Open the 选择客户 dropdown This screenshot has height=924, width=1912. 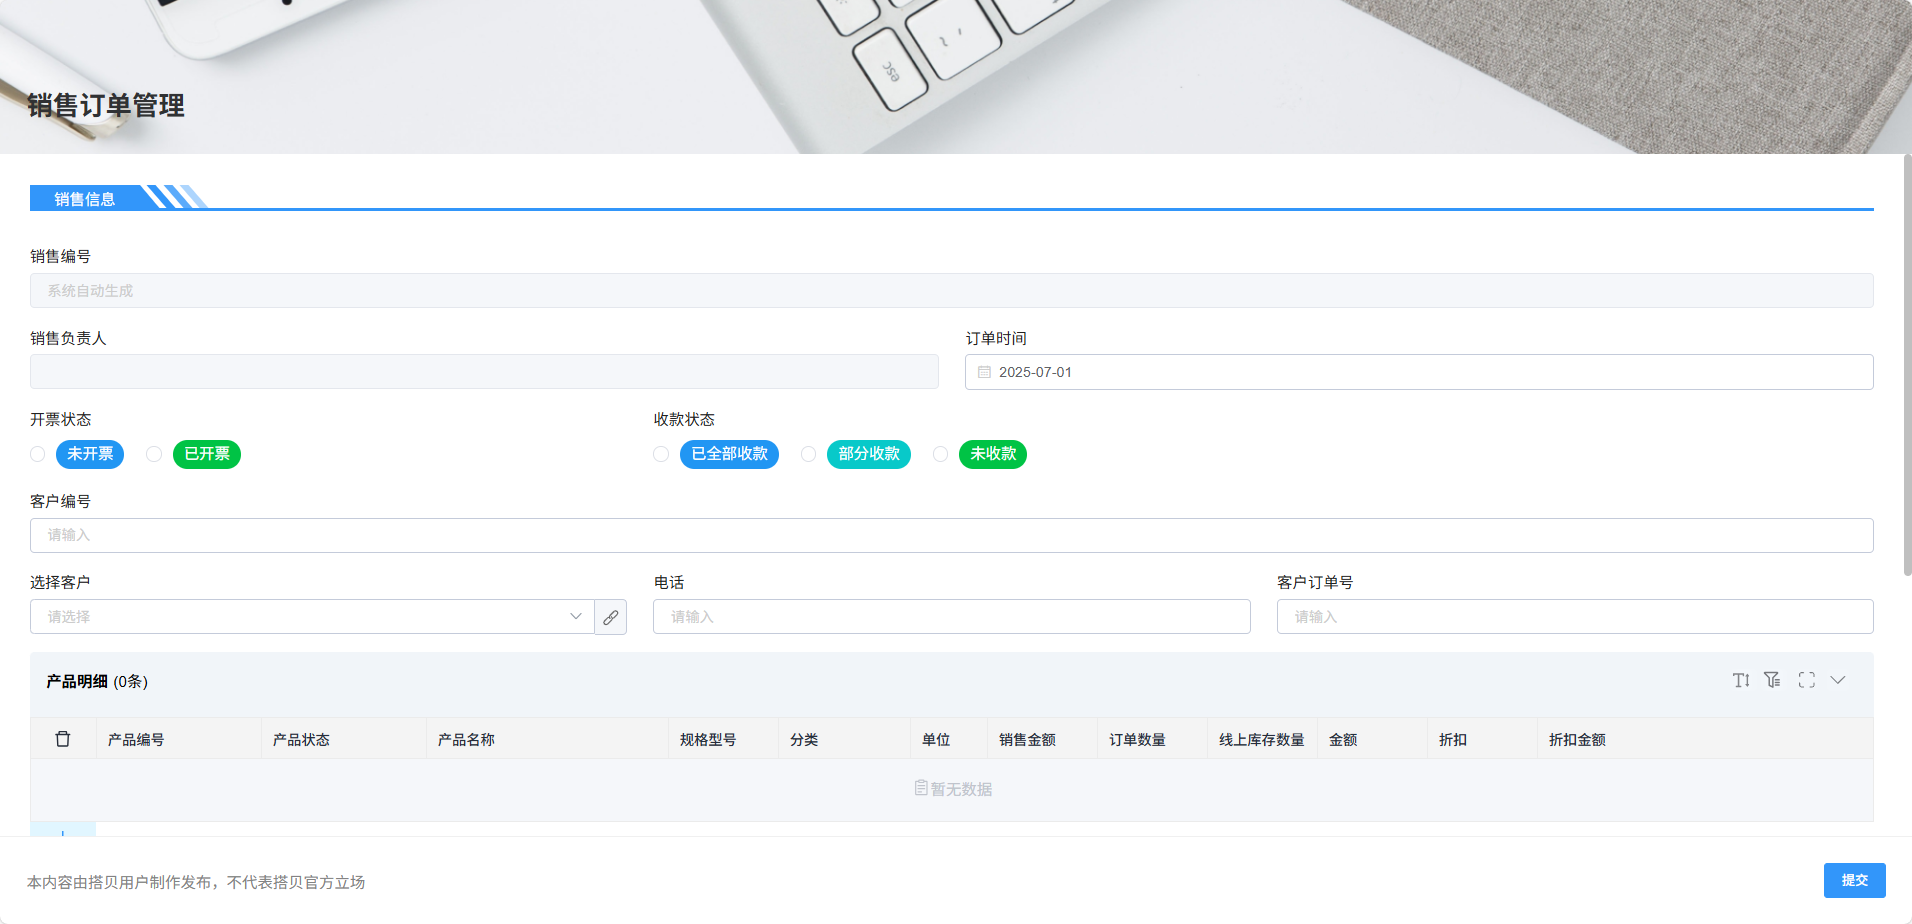click(x=312, y=617)
